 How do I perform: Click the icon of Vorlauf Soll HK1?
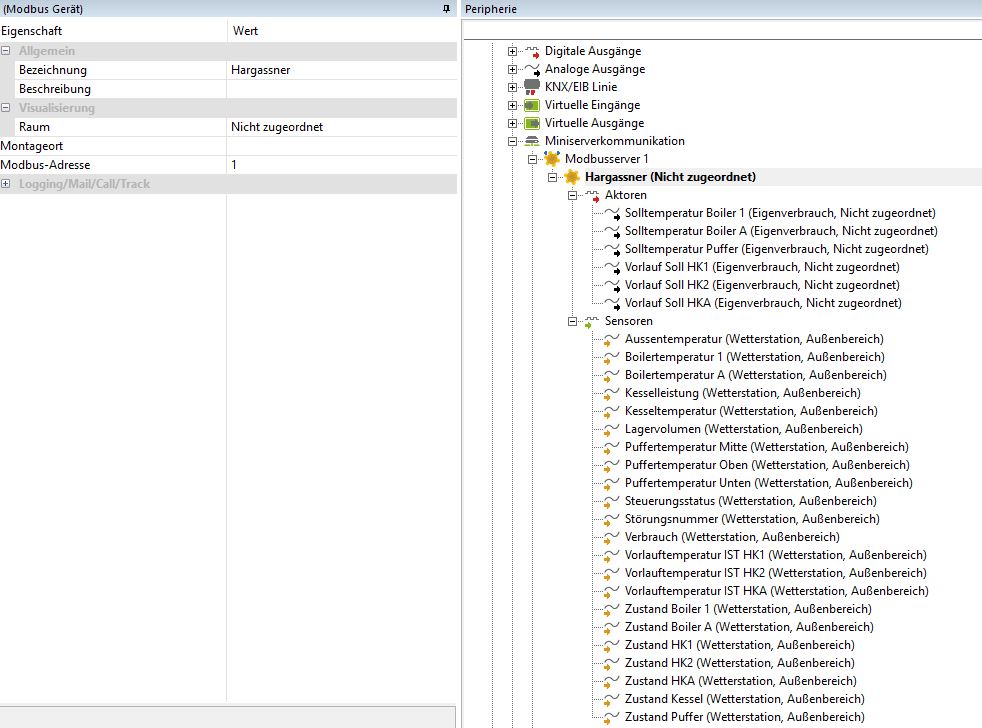612,268
